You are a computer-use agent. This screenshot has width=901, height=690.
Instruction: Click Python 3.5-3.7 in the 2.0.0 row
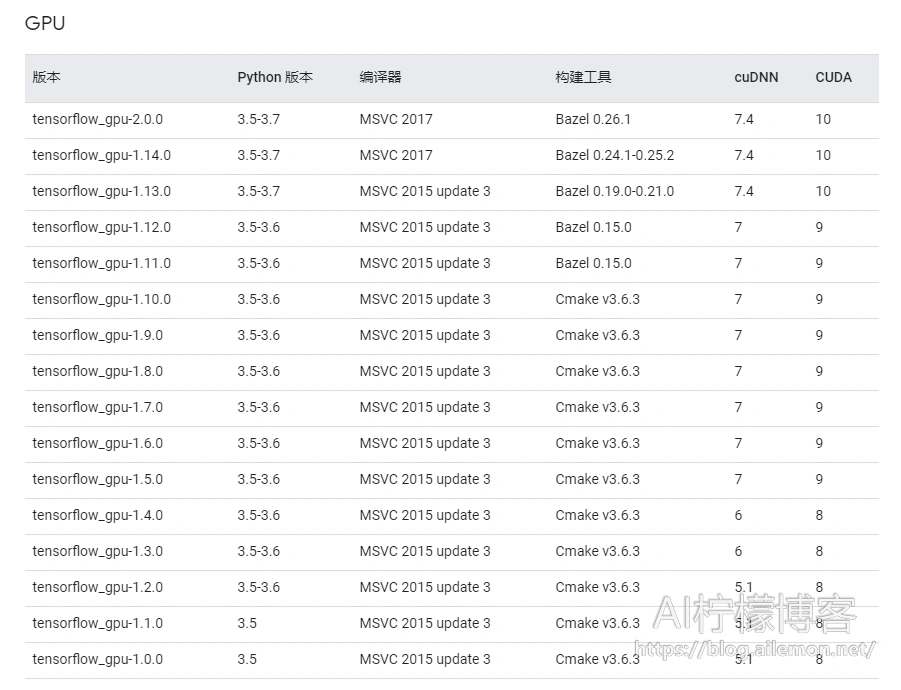pyautogui.click(x=259, y=120)
